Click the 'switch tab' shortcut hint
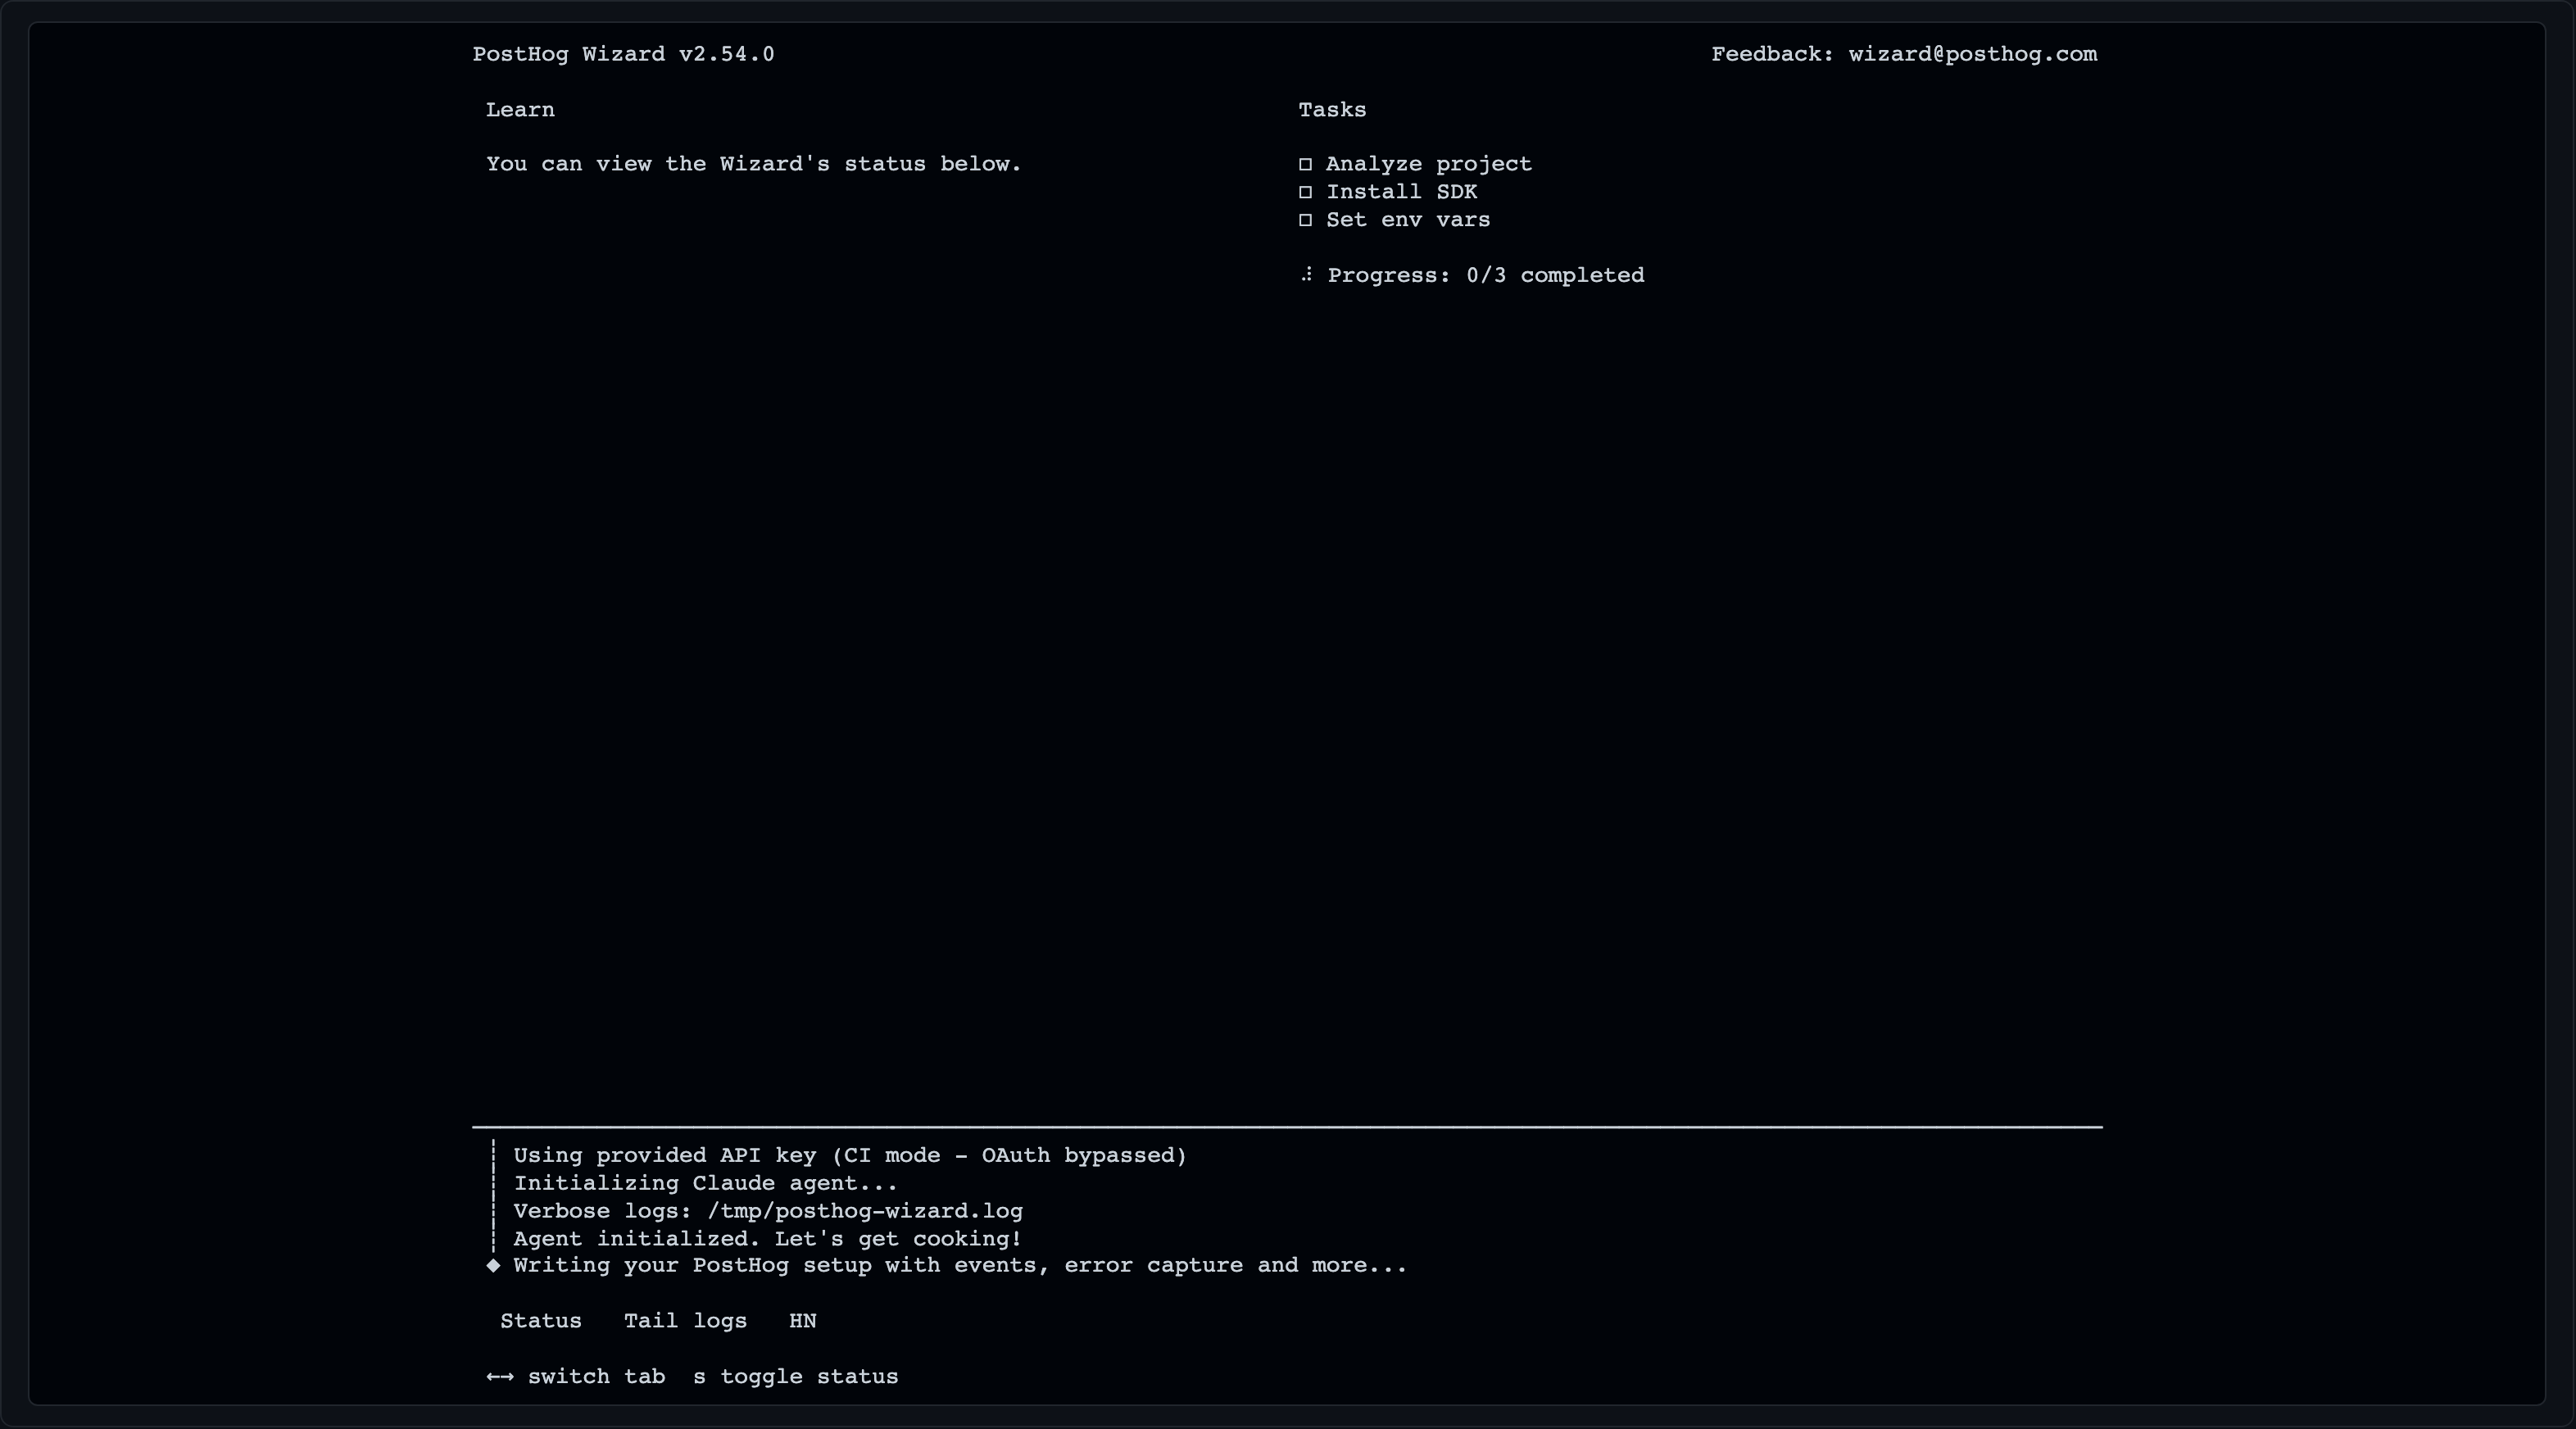2576x1429 pixels. [597, 1377]
